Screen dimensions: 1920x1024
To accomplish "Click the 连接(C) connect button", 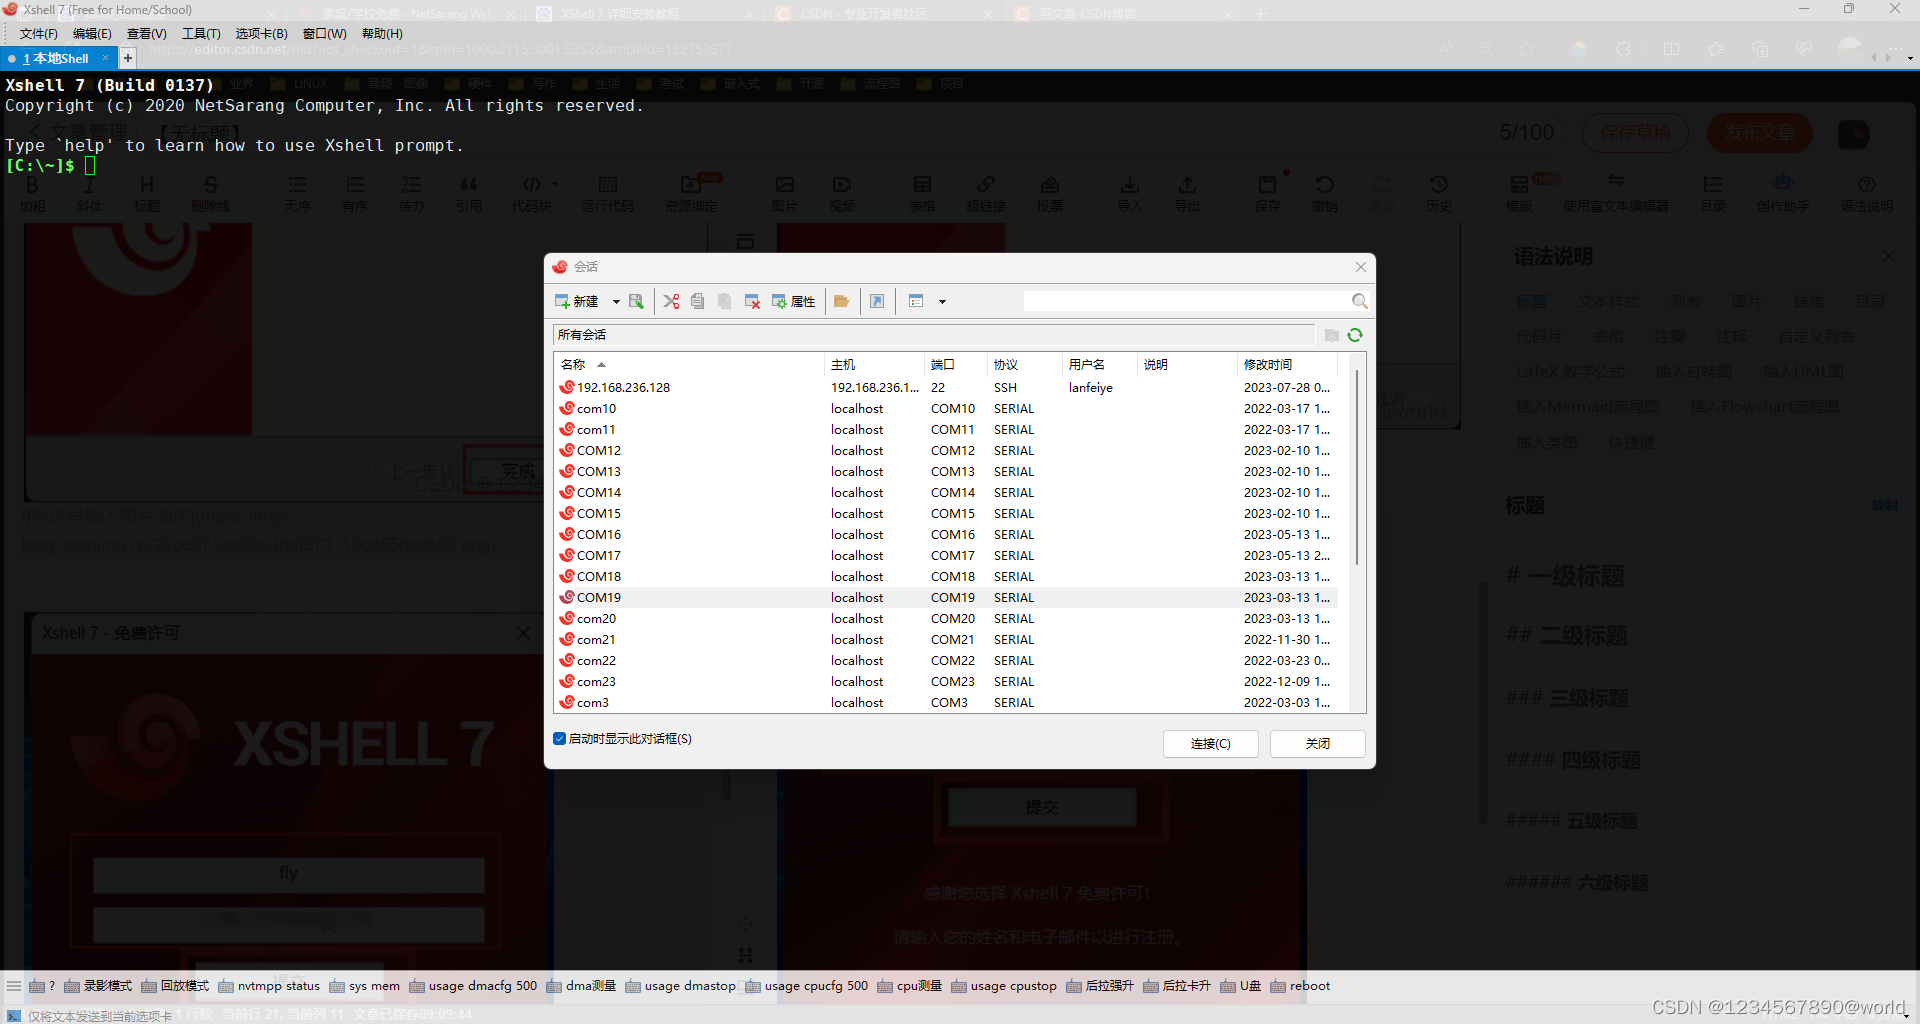I will pyautogui.click(x=1210, y=743).
